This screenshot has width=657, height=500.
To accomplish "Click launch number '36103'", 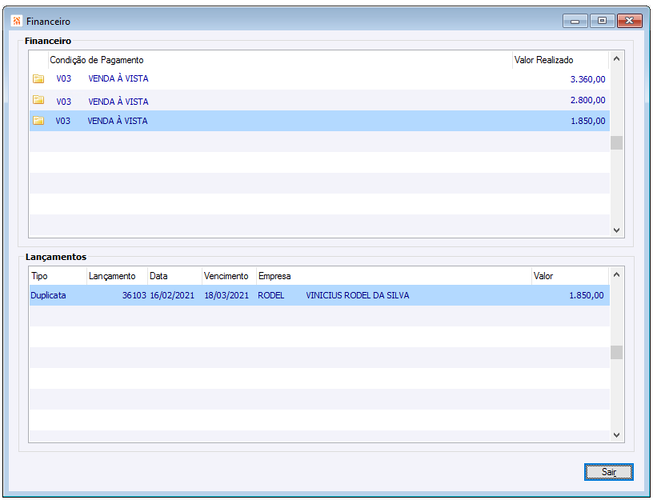I will coord(134,295).
